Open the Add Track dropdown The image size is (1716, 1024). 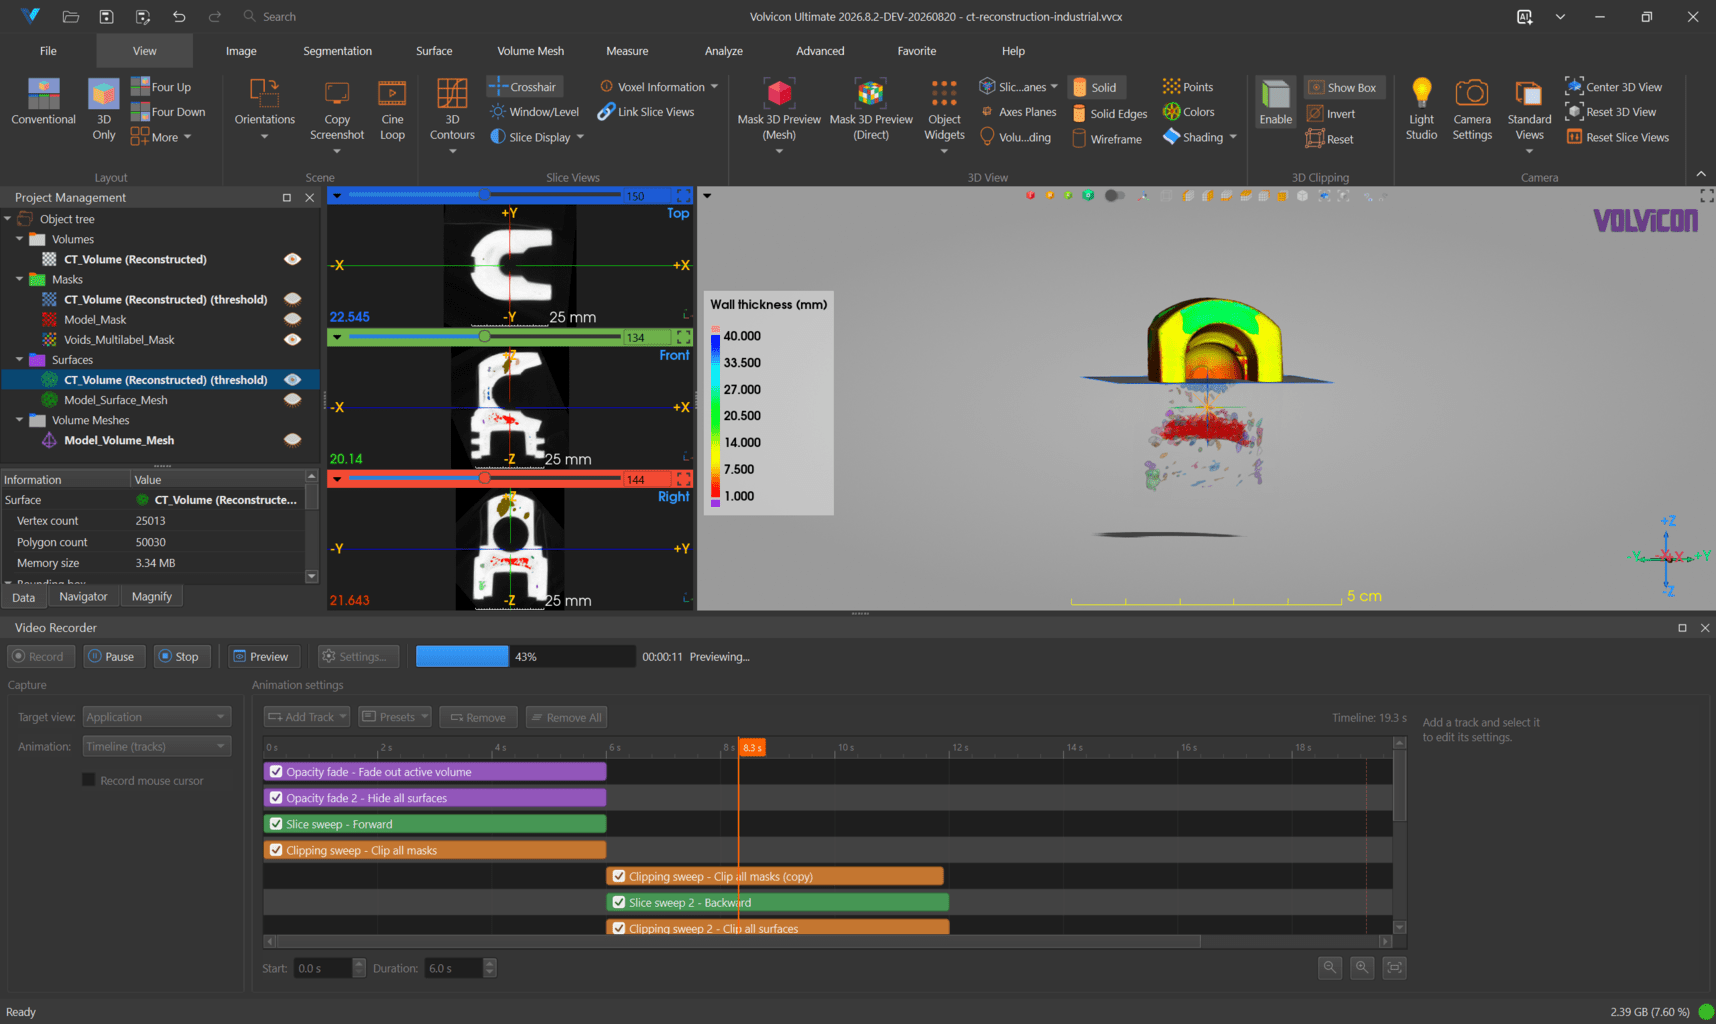[307, 717]
